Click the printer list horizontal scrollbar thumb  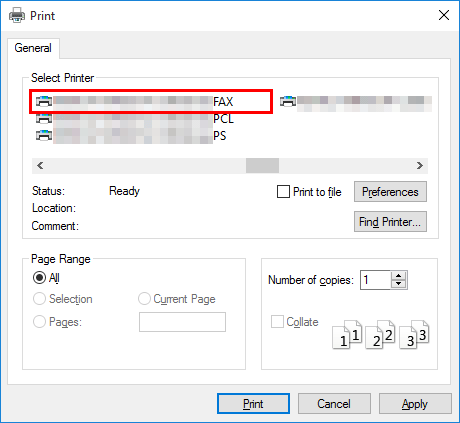[262, 165]
